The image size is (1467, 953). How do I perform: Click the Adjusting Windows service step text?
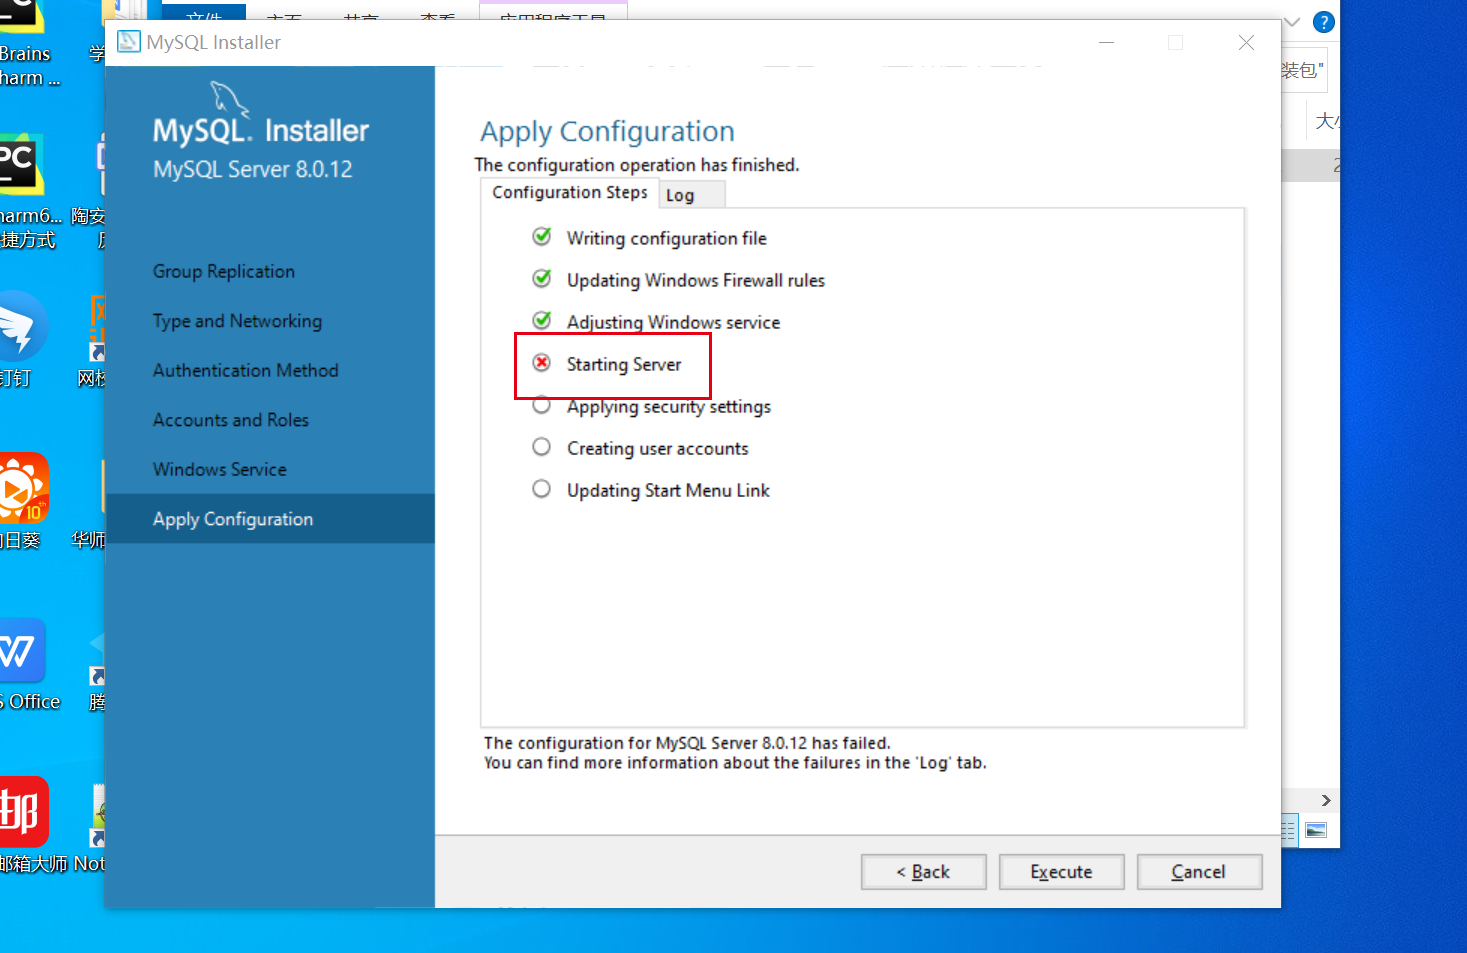(x=673, y=323)
